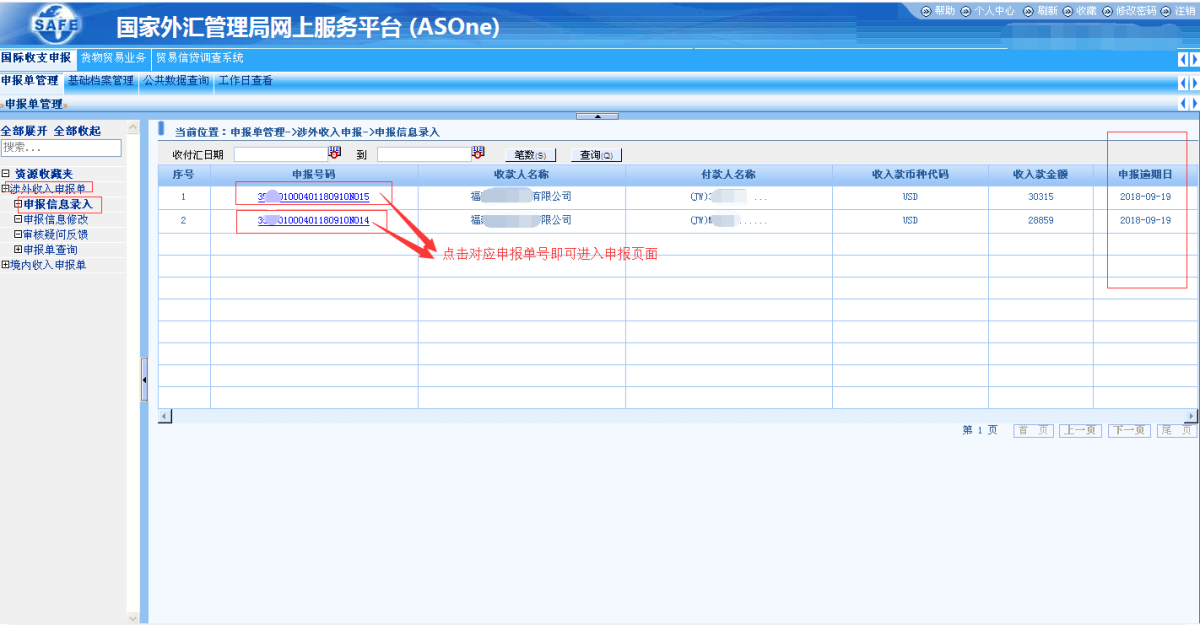Click 全部展开 to expand all
Image resolution: width=1200 pixels, height=625 pixels.
(23, 131)
